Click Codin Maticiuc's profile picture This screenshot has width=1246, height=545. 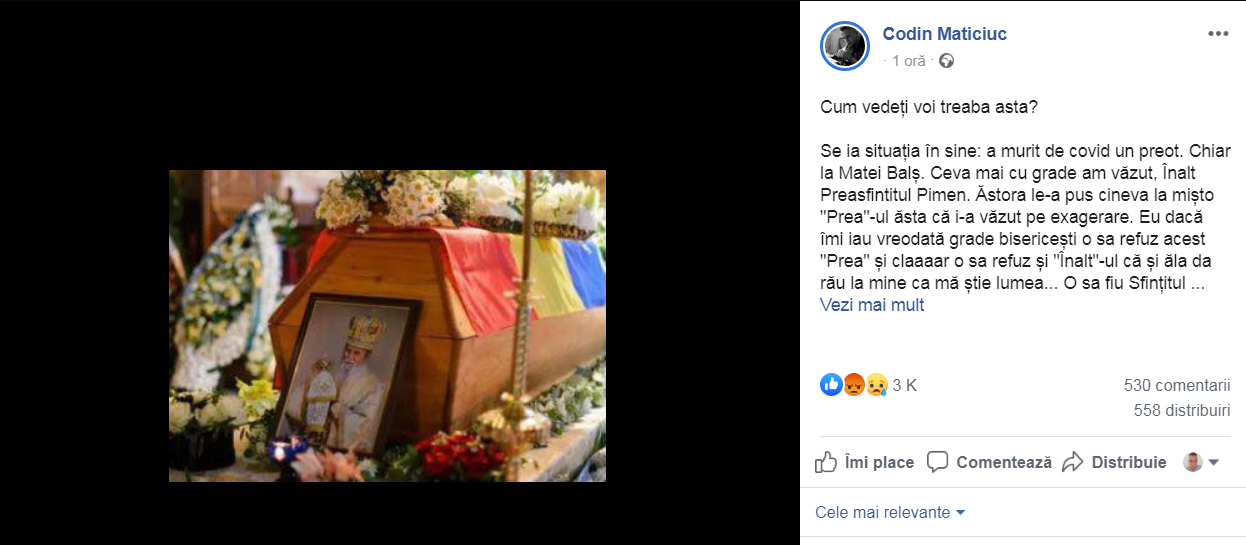(x=844, y=46)
